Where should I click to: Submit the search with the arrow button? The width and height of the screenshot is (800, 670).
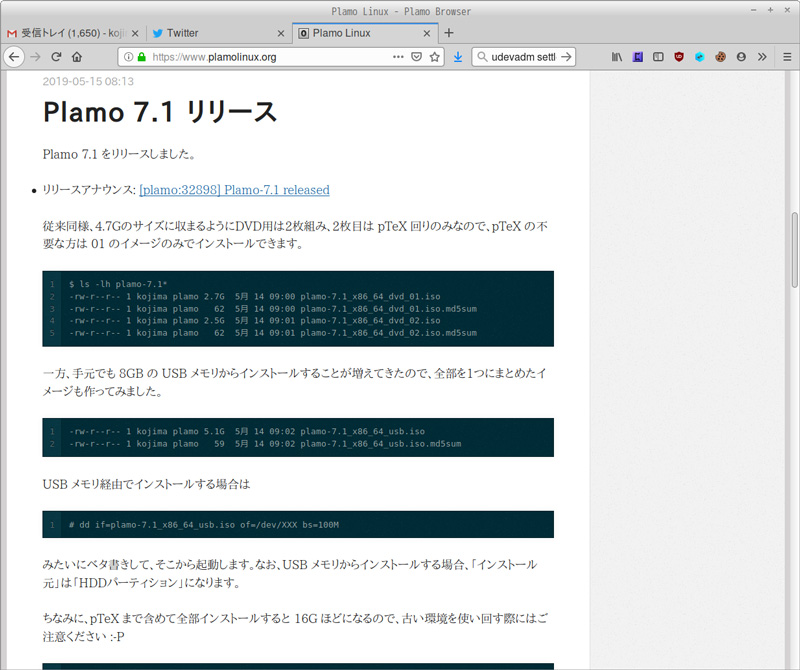566,57
